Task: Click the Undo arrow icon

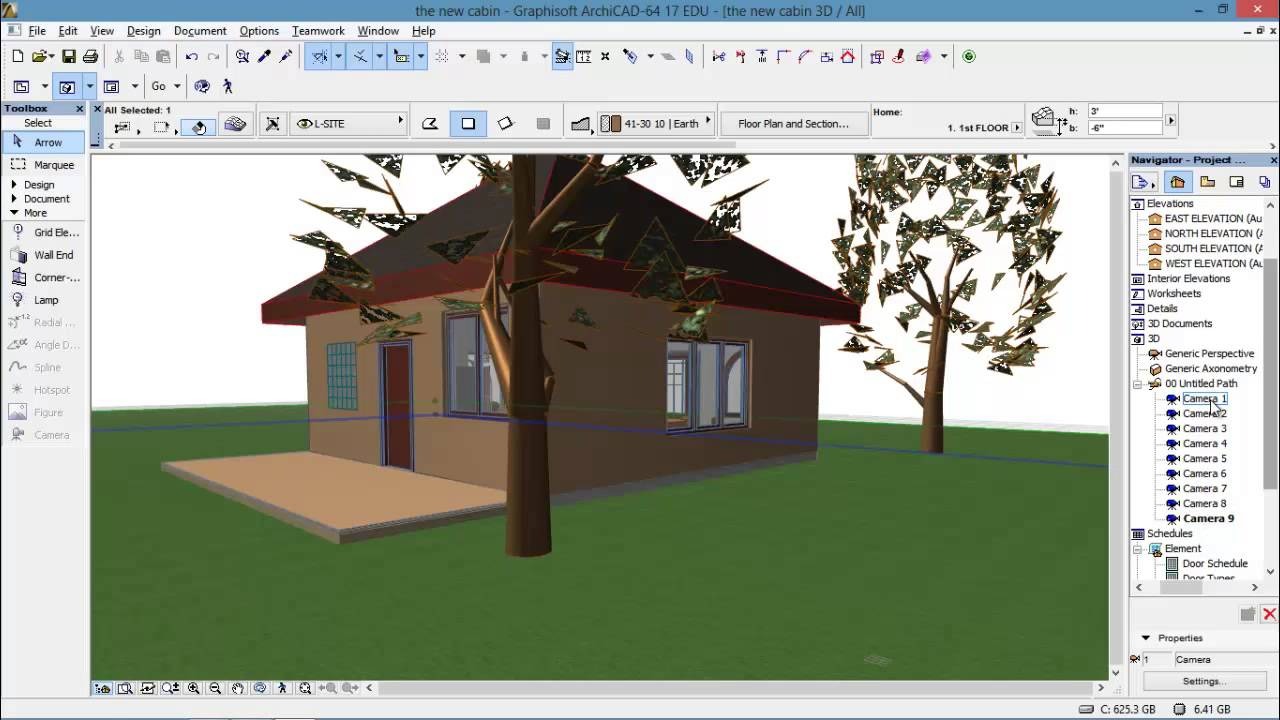Action: pos(191,57)
